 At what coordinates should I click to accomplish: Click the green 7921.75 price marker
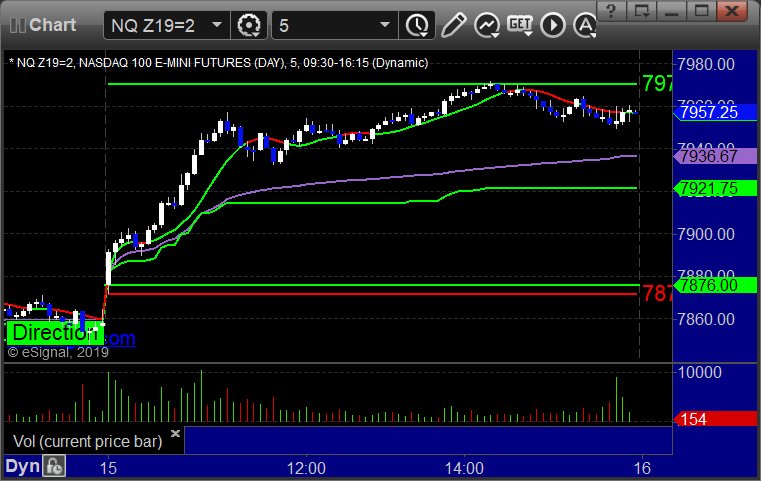[x=715, y=188]
